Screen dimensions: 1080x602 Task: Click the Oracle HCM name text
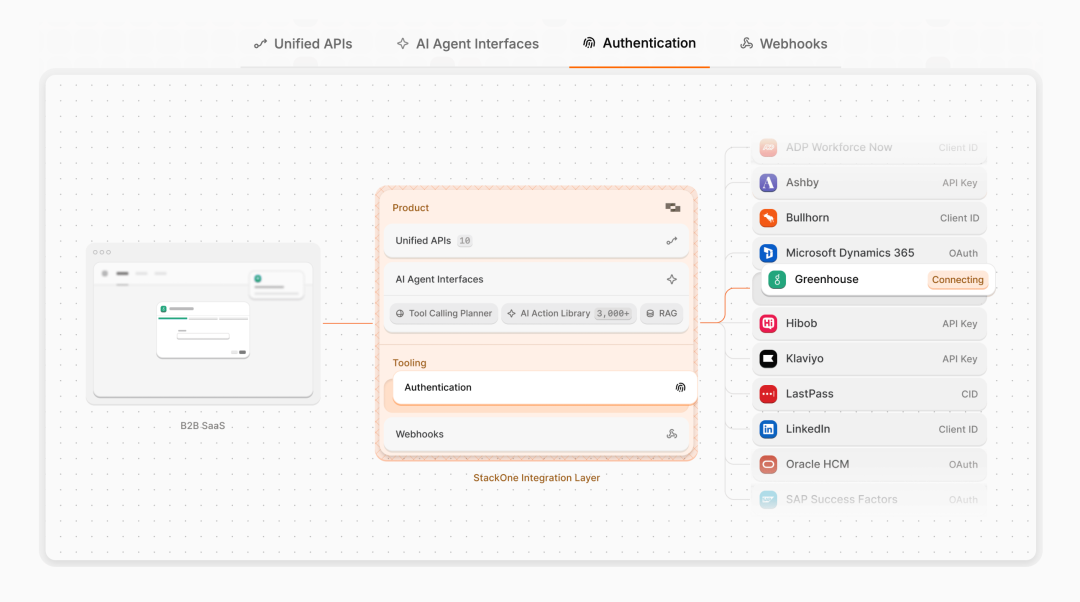[818, 464]
